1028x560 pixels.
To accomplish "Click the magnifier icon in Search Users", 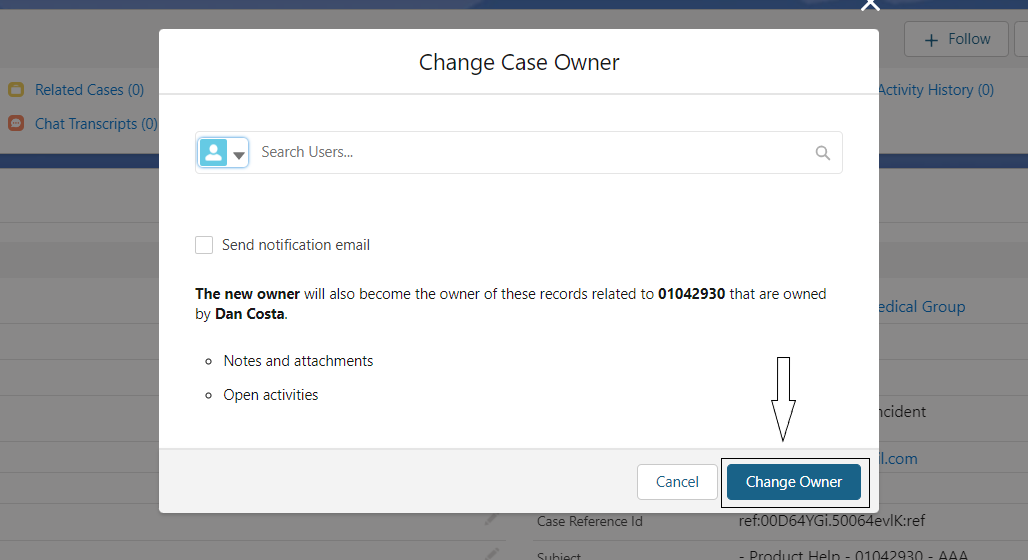I will pos(823,153).
